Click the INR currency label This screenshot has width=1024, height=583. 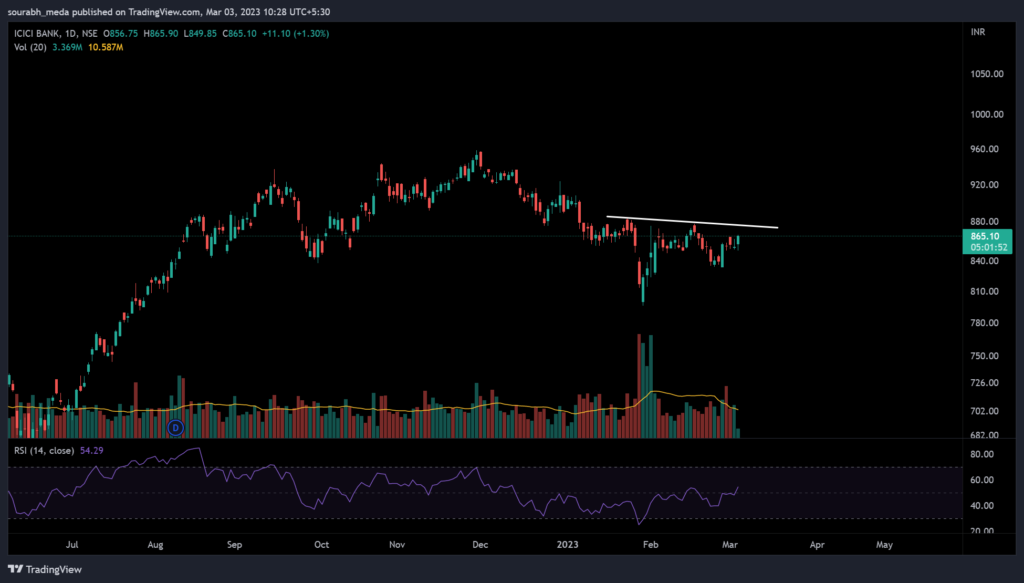pos(978,32)
